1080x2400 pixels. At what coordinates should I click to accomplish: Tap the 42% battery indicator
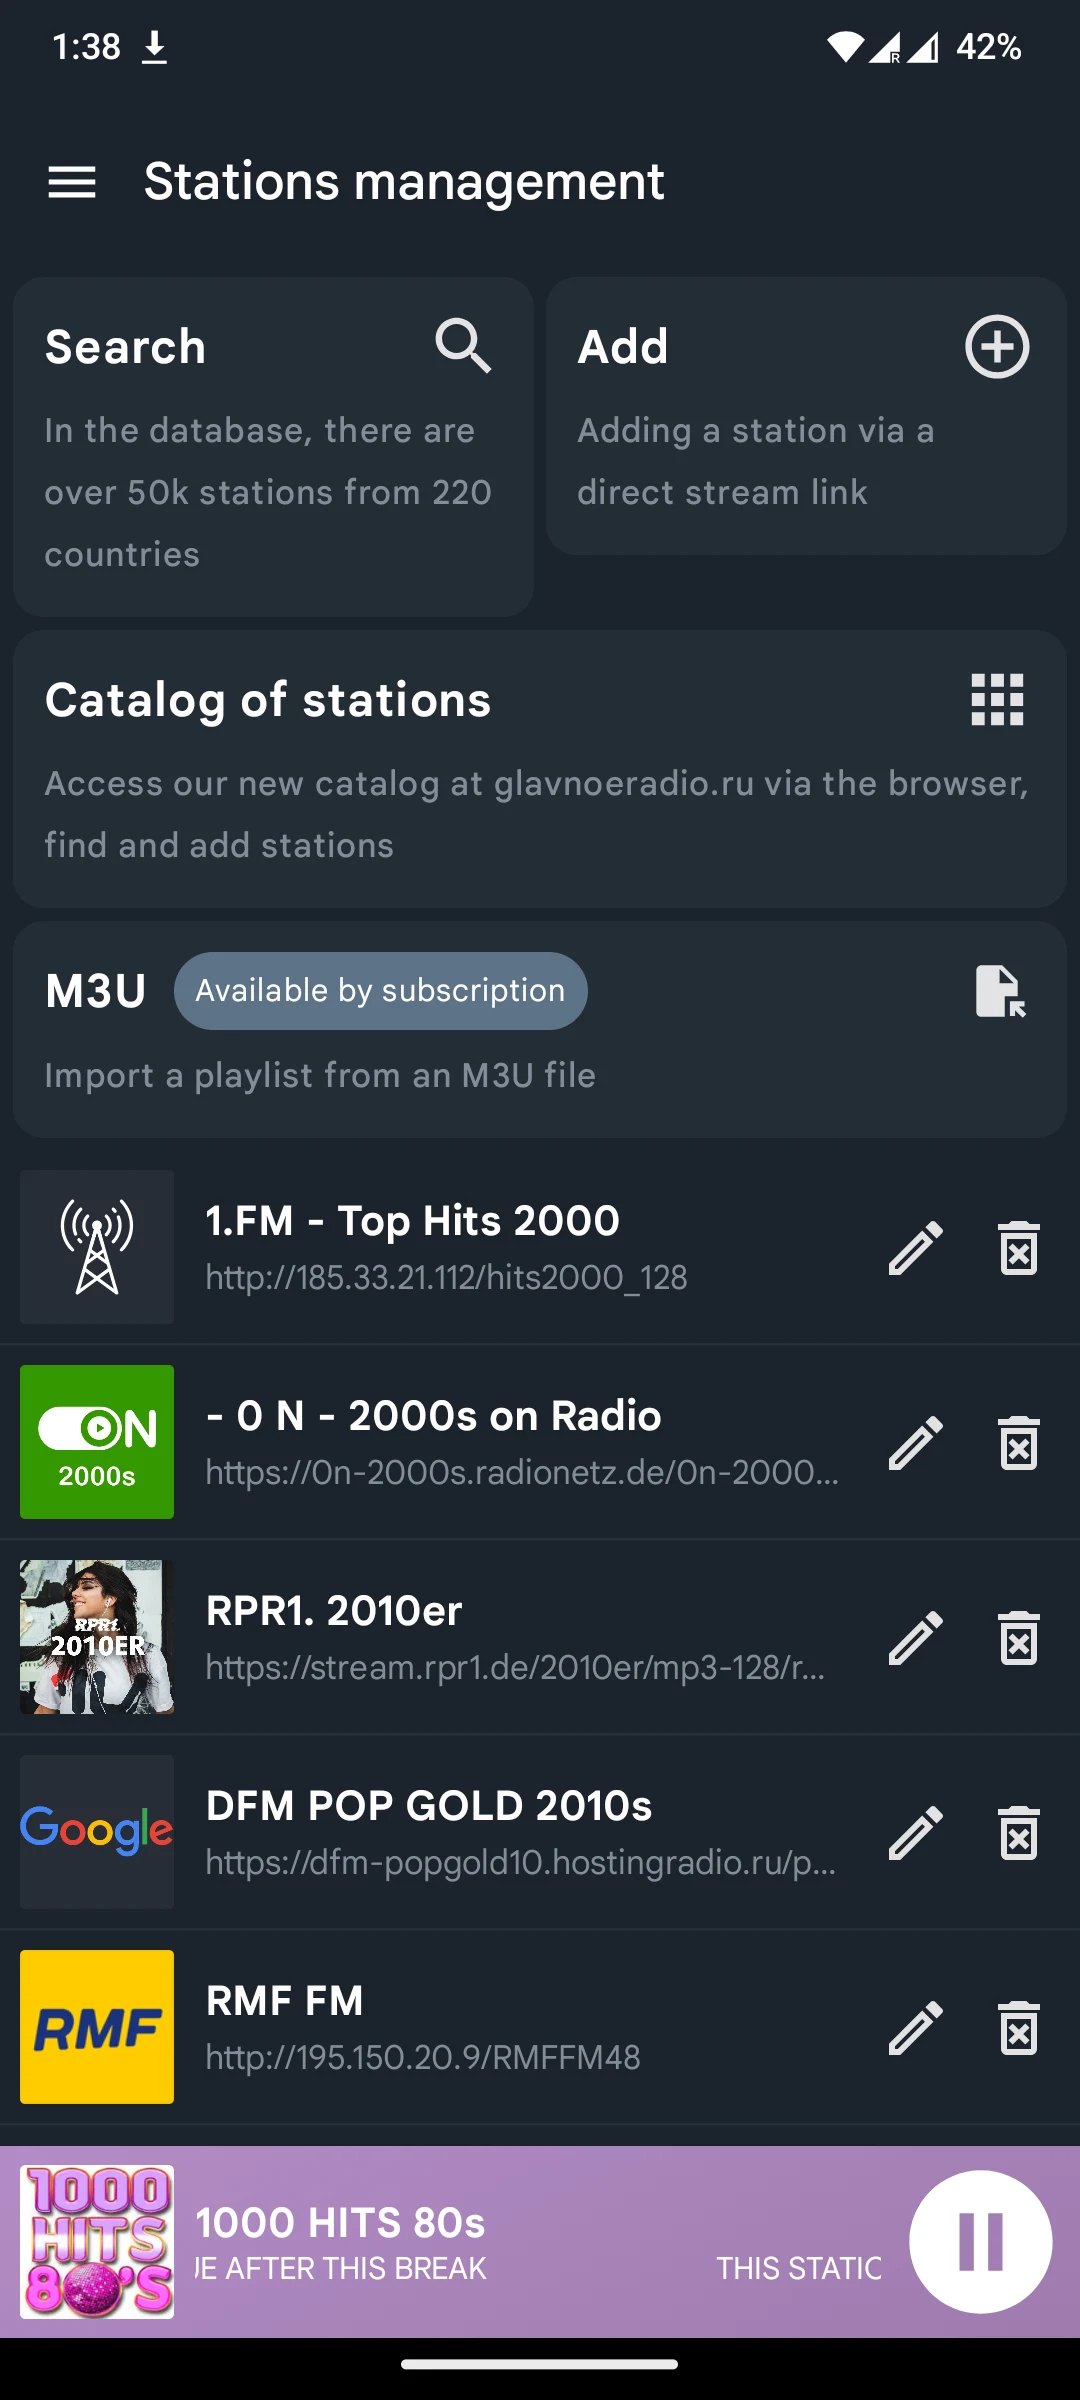point(989,47)
